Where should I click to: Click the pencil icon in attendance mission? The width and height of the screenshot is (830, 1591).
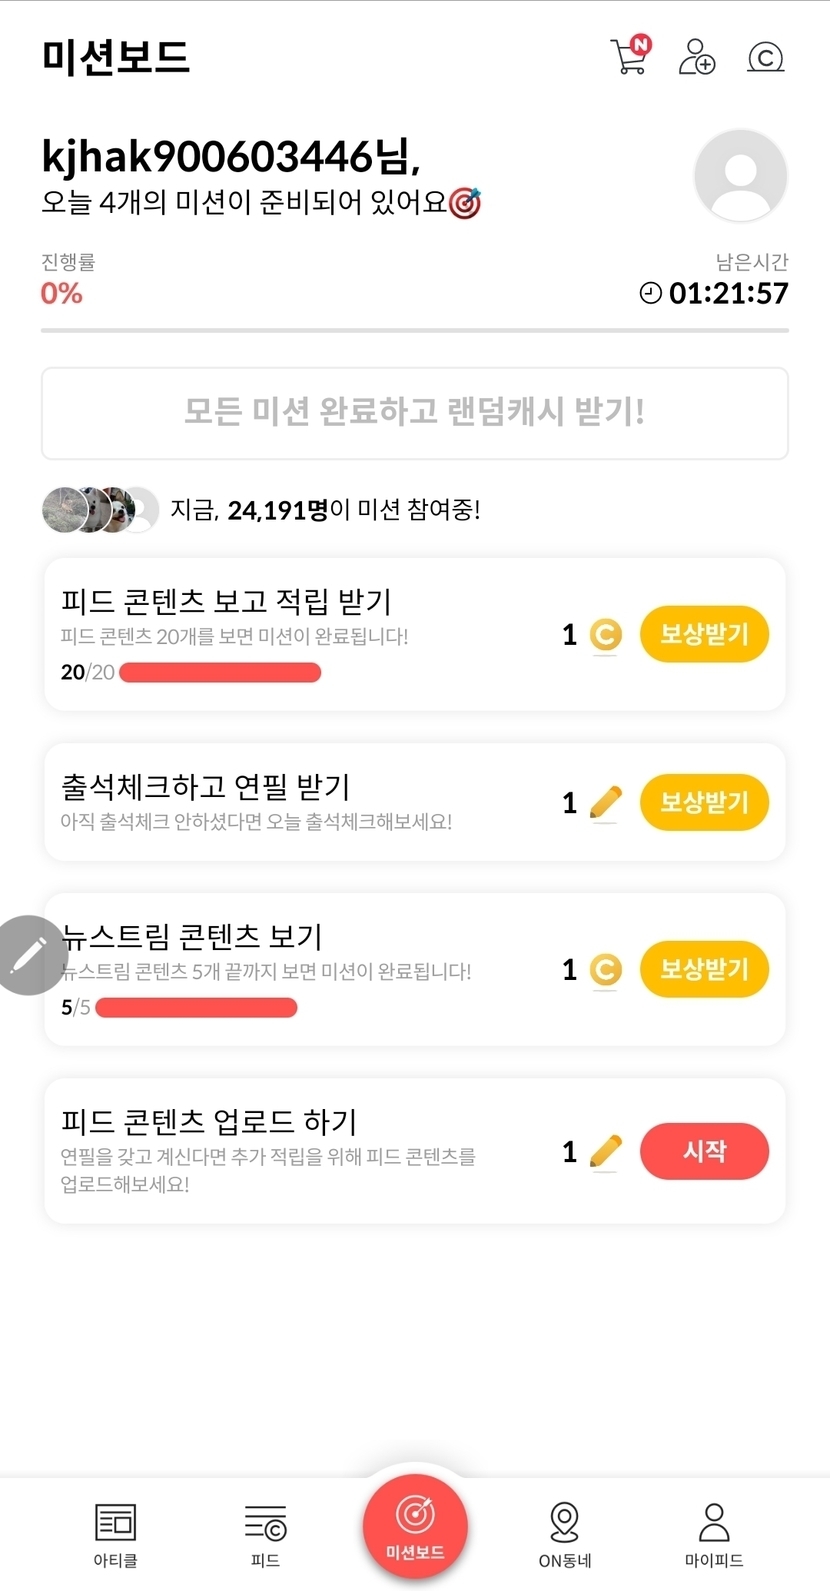[x=605, y=802]
